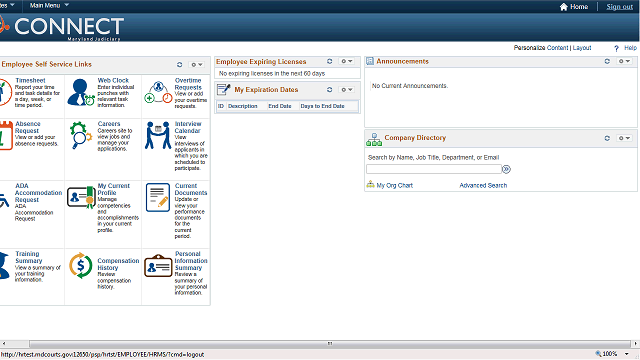Screen dimensions: 640x360
Task: Open Employee Self Service Links options dropdown
Action: pos(197,64)
